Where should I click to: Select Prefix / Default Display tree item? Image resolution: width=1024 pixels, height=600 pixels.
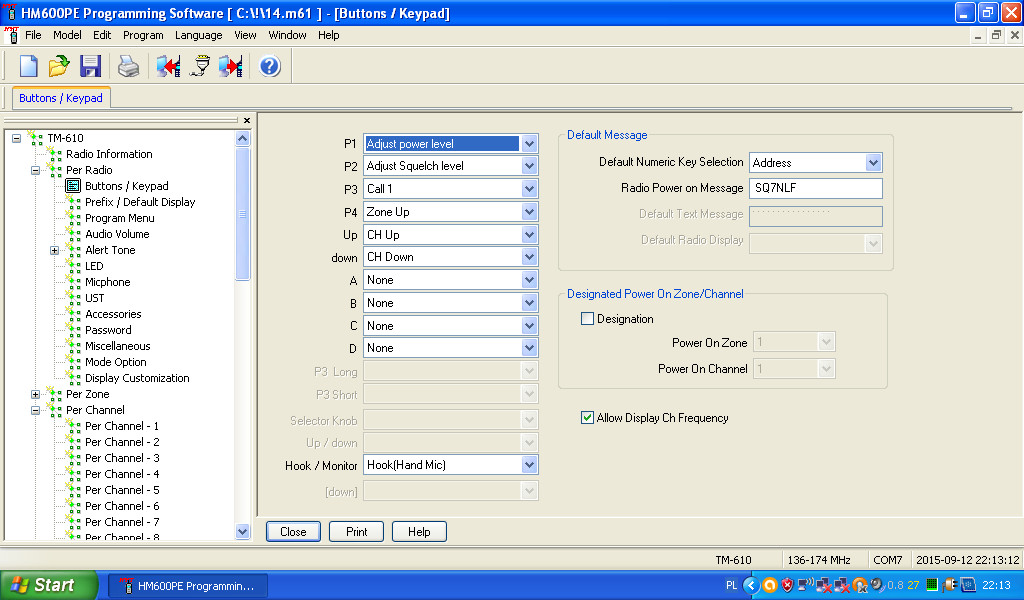[140, 202]
